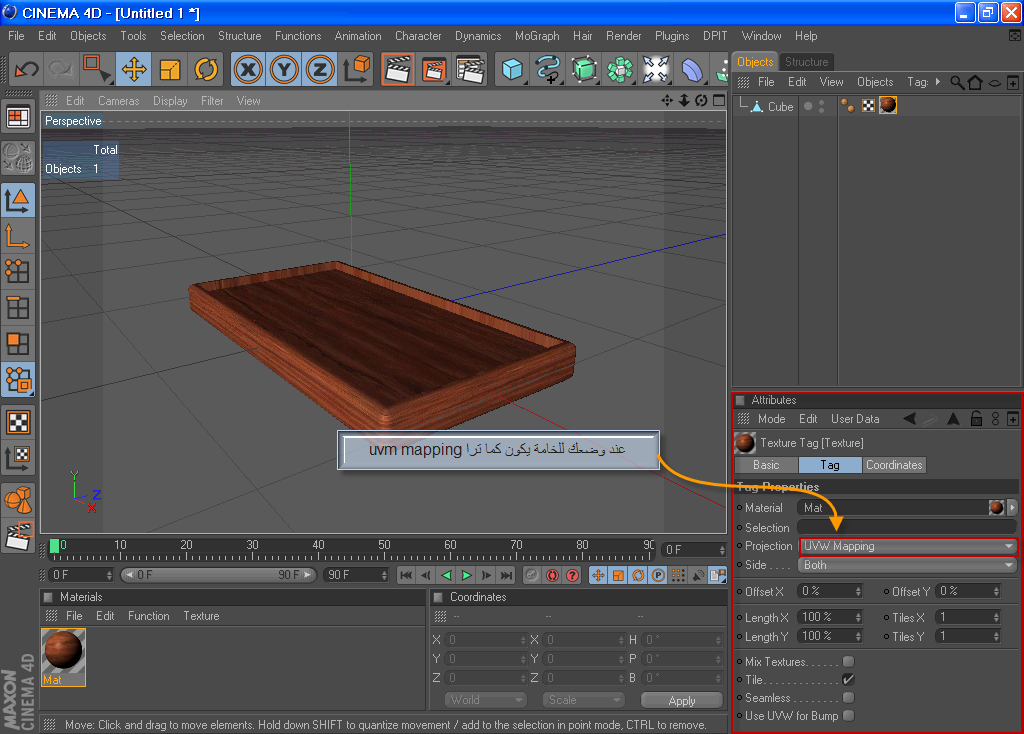Select the Live Selection tool
This screenshot has height=734, width=1024.
(97, 69)
